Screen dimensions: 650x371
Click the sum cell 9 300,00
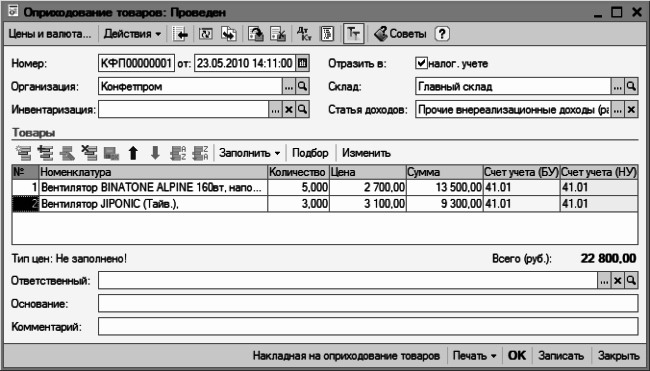point(444,204)
